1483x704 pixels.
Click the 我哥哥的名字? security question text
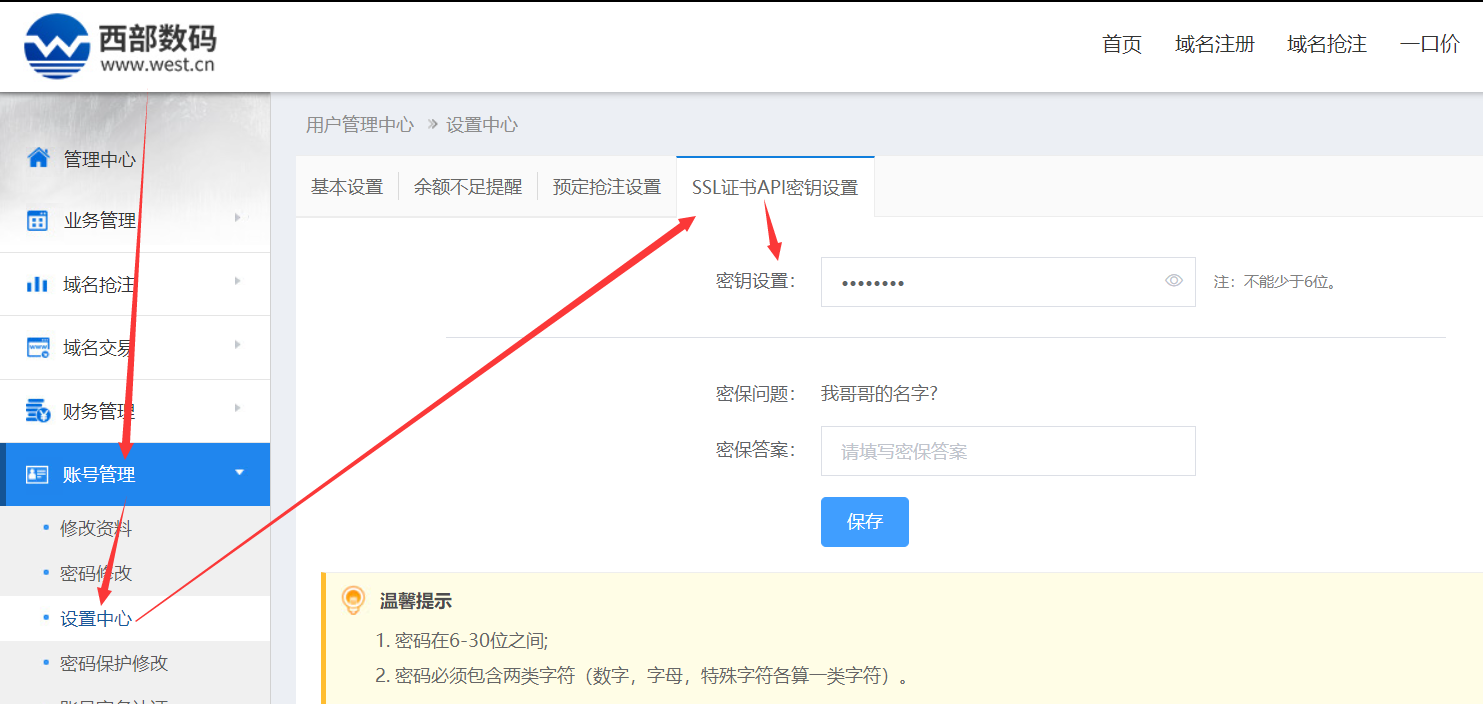[x=879, y=394]
